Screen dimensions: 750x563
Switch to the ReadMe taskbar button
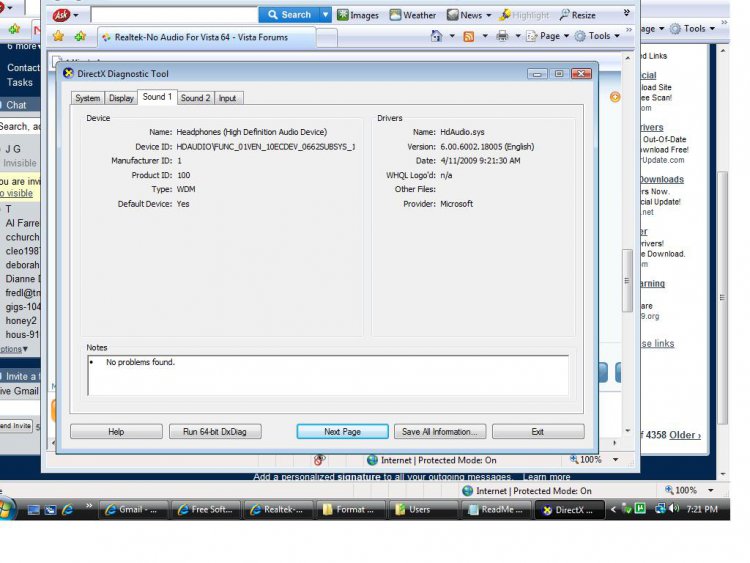(x=497, y=510)
